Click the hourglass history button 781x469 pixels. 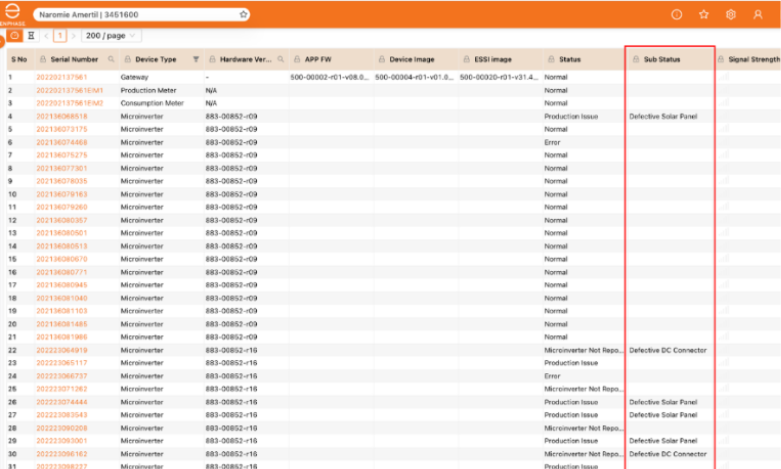pyautogui.click(x=31, y=35)
